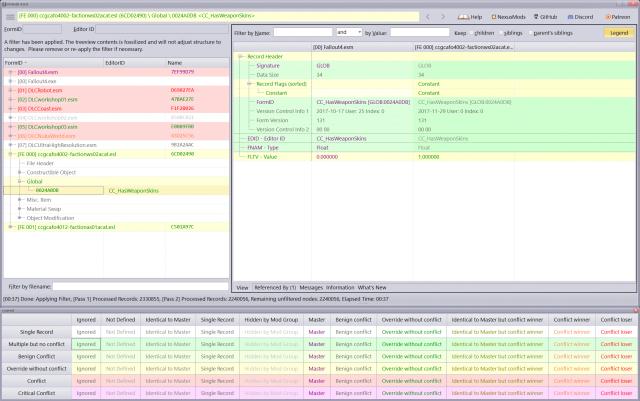
Task: Click the Legend button
Action: point(619,33)
